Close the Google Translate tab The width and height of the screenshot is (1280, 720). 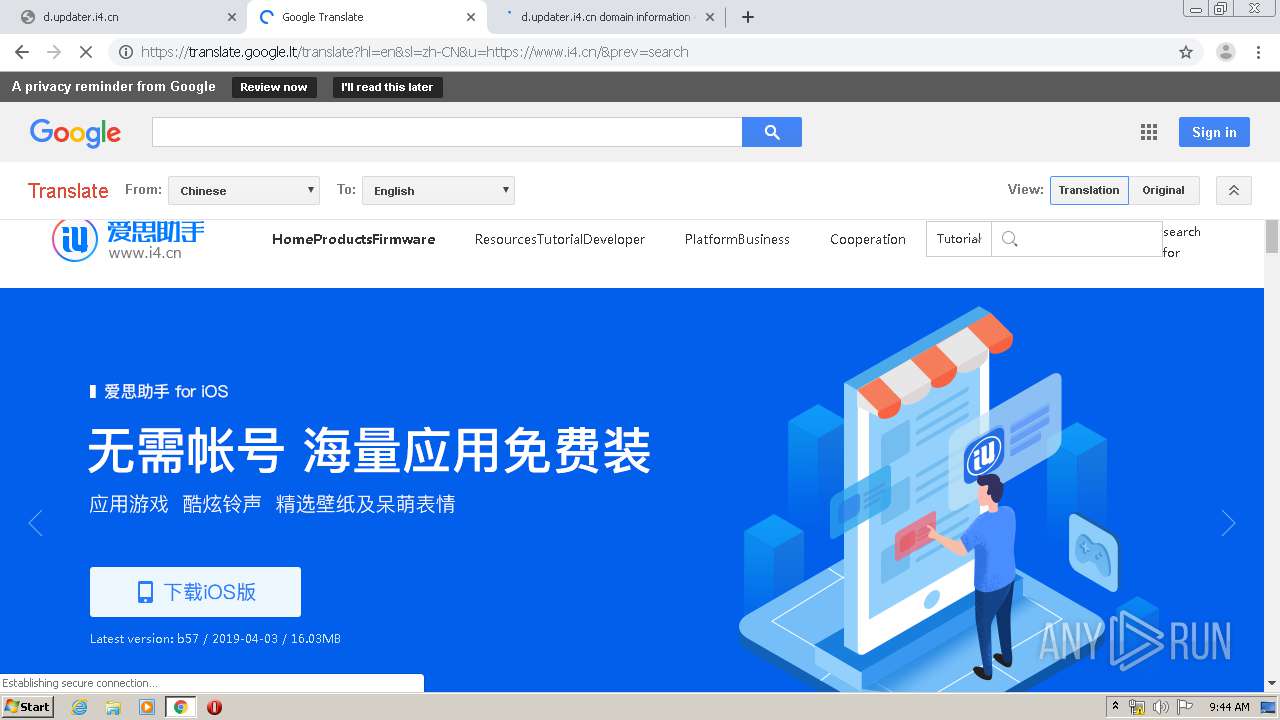click(471, 17)
